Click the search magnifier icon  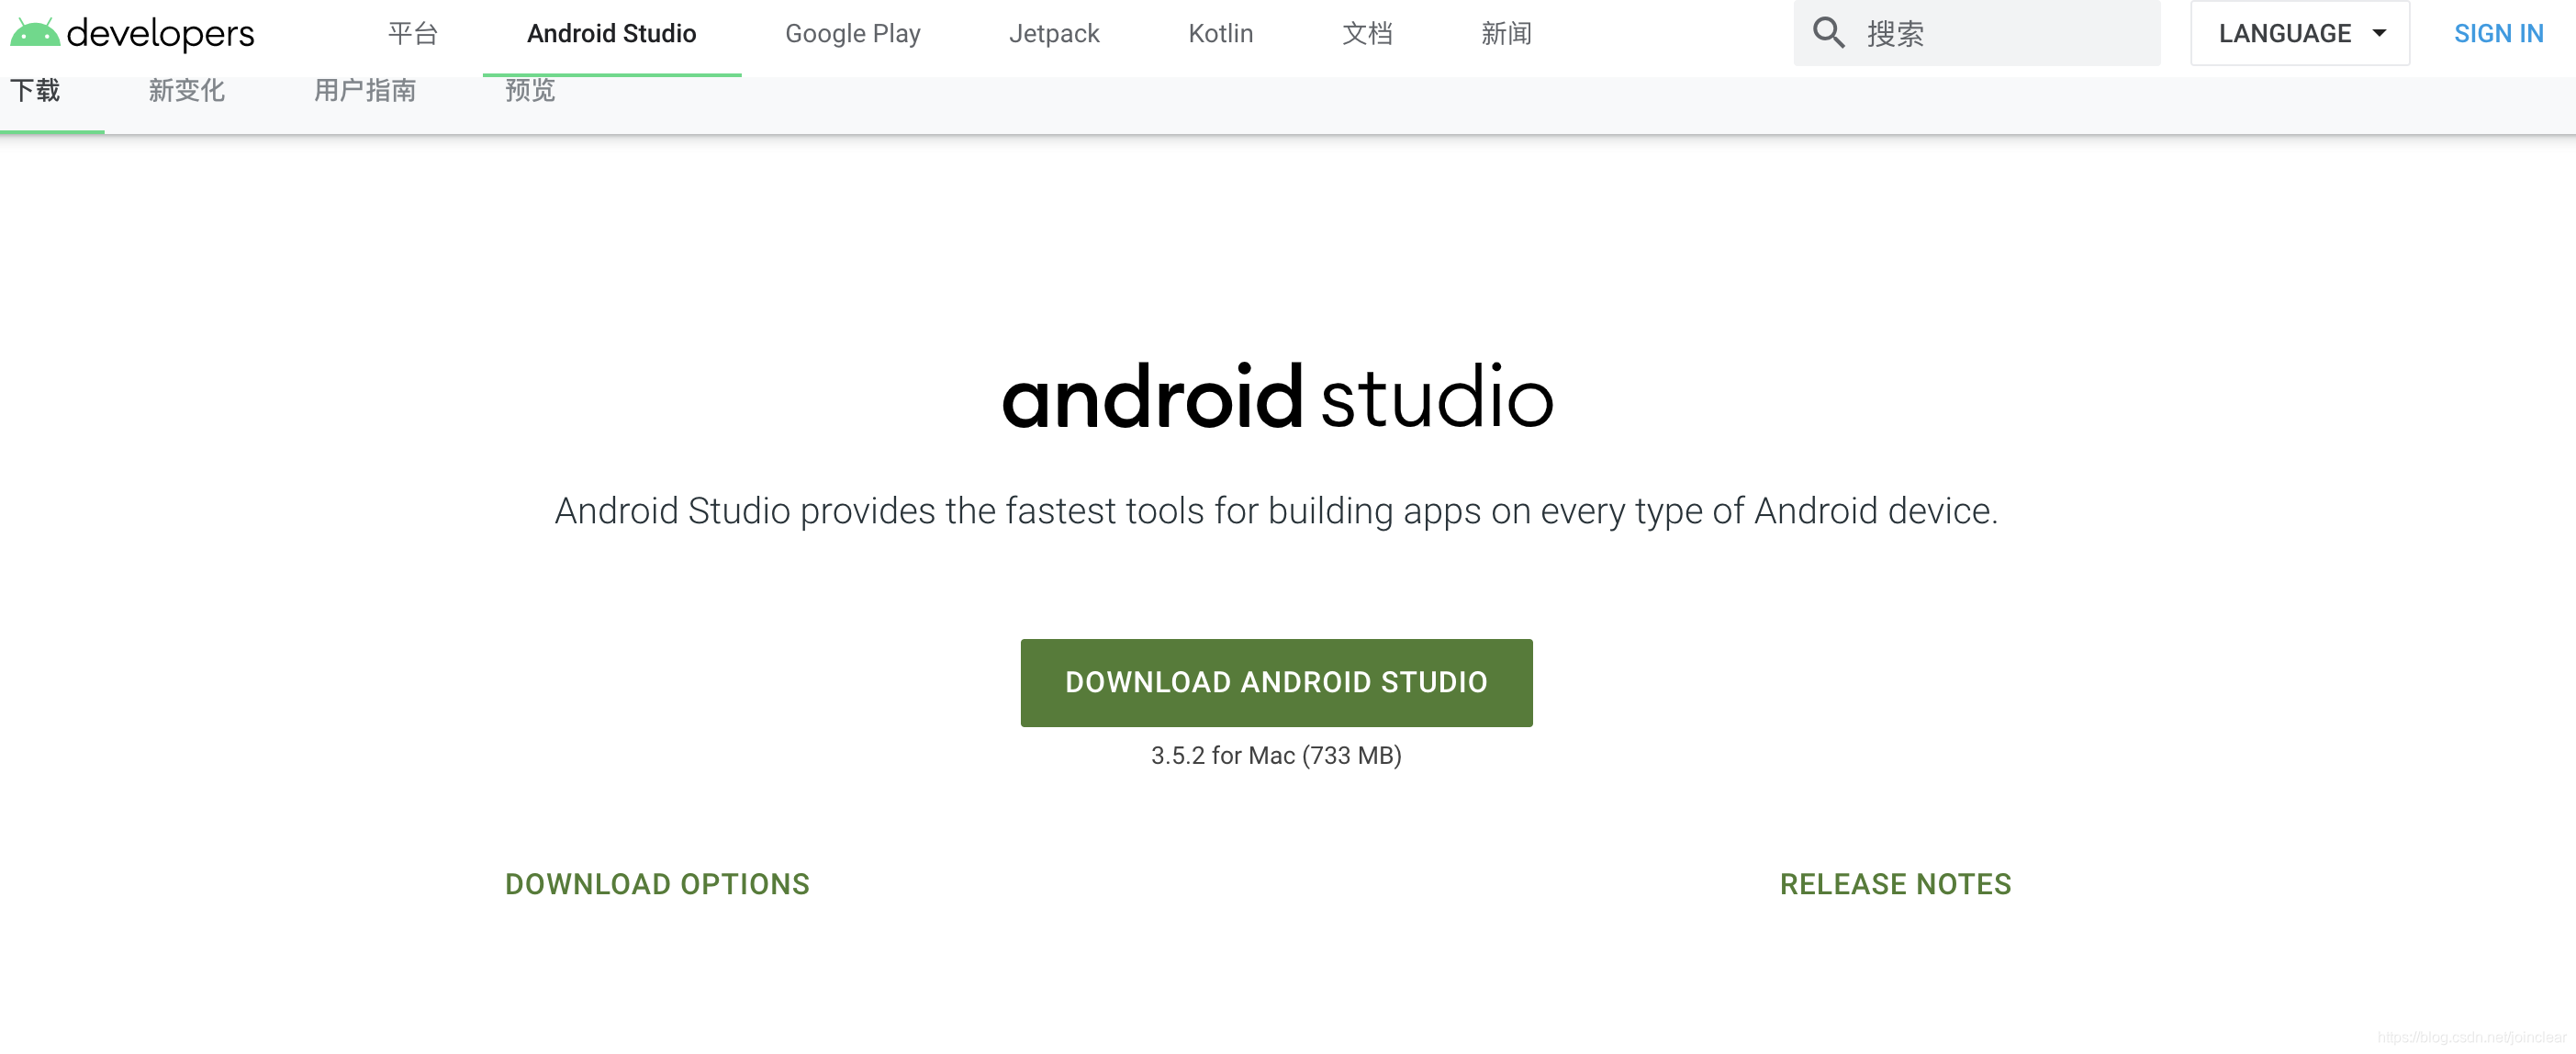tap(1828, 33)
